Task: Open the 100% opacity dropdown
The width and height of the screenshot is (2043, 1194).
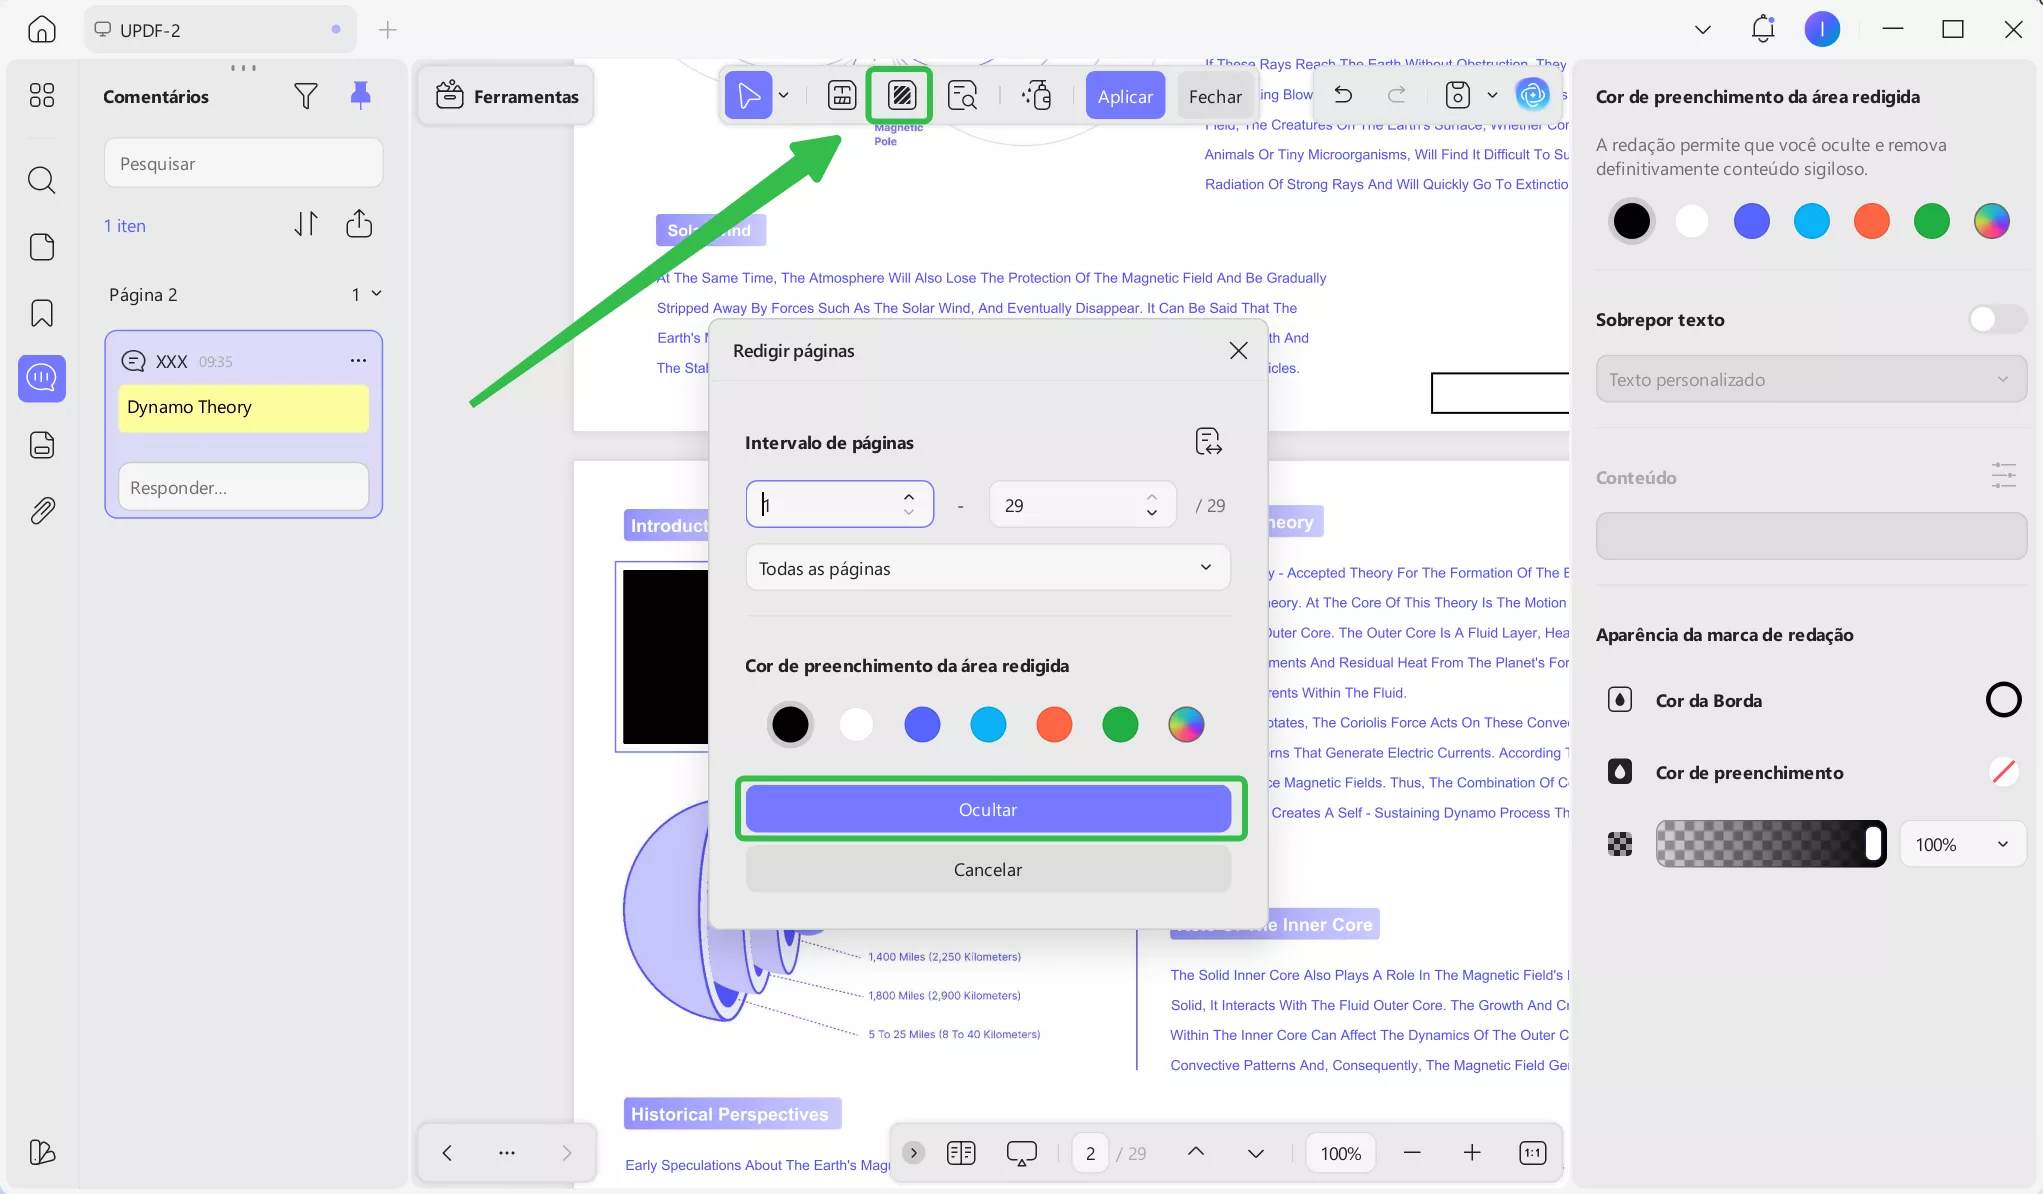Action: 1961,844
